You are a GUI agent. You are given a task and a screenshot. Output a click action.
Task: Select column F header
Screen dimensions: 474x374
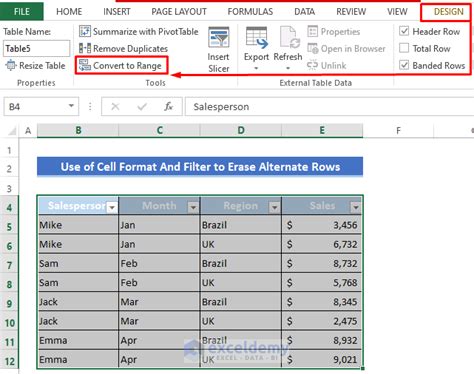point(398,130)
